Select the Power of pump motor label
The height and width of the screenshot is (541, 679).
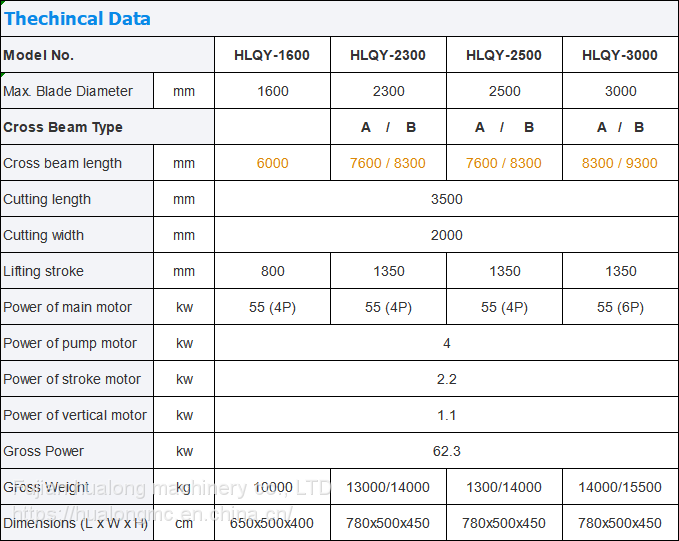point(70,343)
